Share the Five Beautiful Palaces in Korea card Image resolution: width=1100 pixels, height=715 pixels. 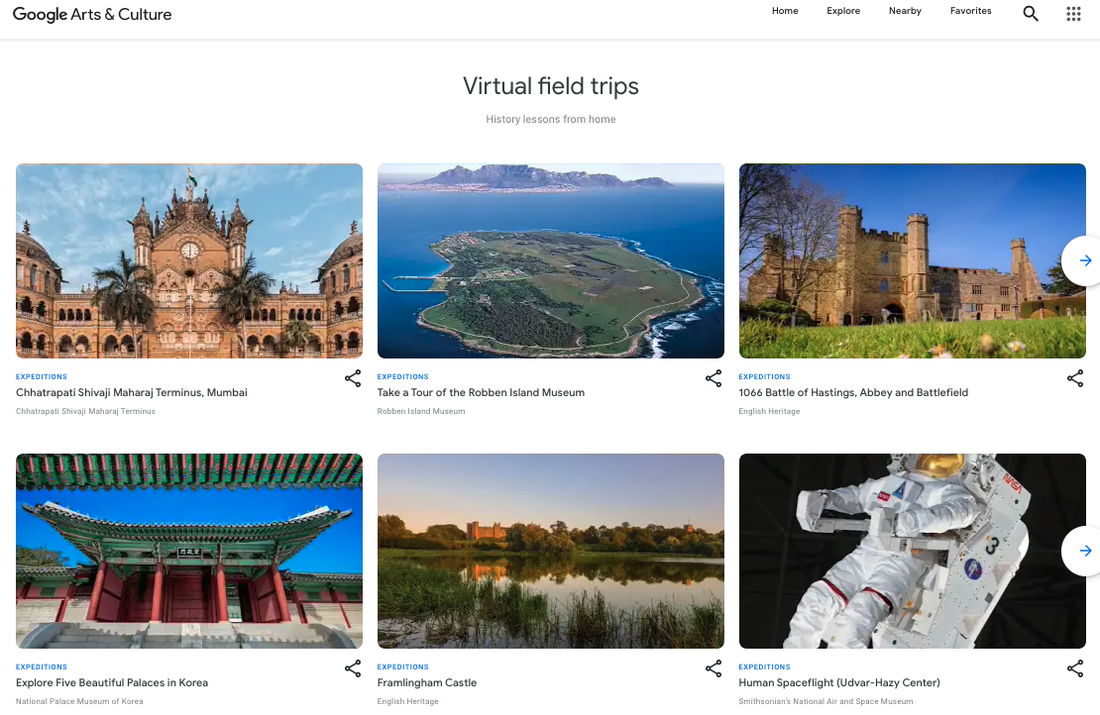point(353,669)
